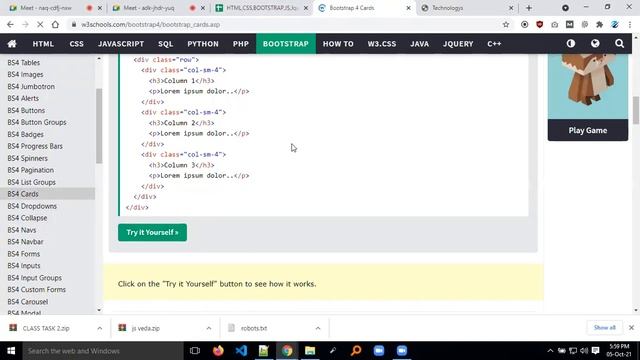Open BS4 Dropdowns link
640x360 pixels.
click(32, 206)
